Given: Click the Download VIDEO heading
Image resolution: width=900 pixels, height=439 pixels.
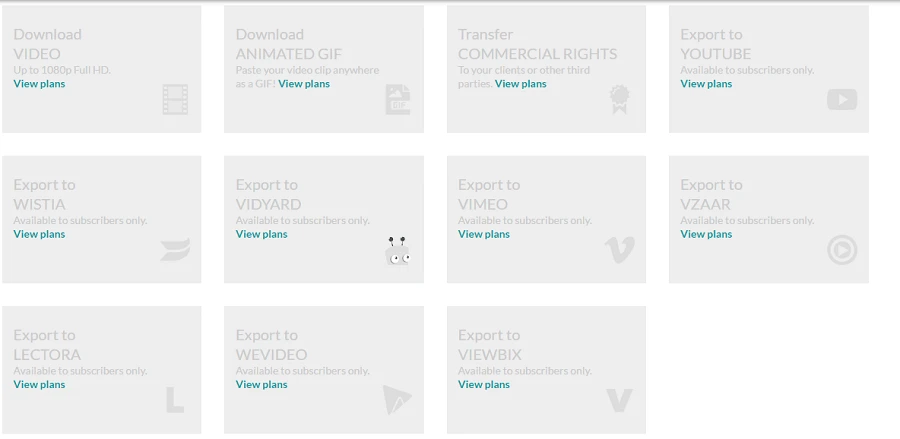Looking at the screenshot, I should (x=48, y=44).
